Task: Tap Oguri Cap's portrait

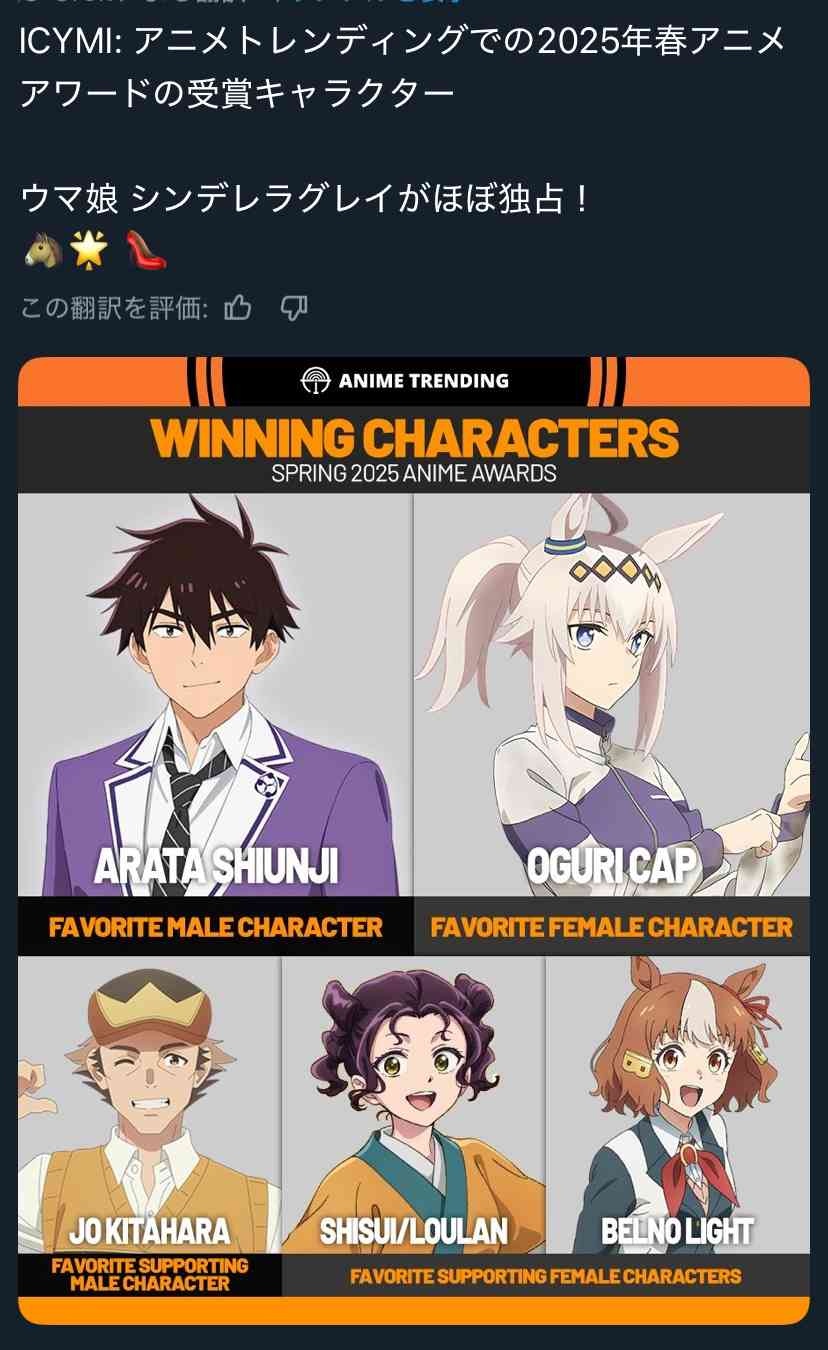Action: (612, 694)
